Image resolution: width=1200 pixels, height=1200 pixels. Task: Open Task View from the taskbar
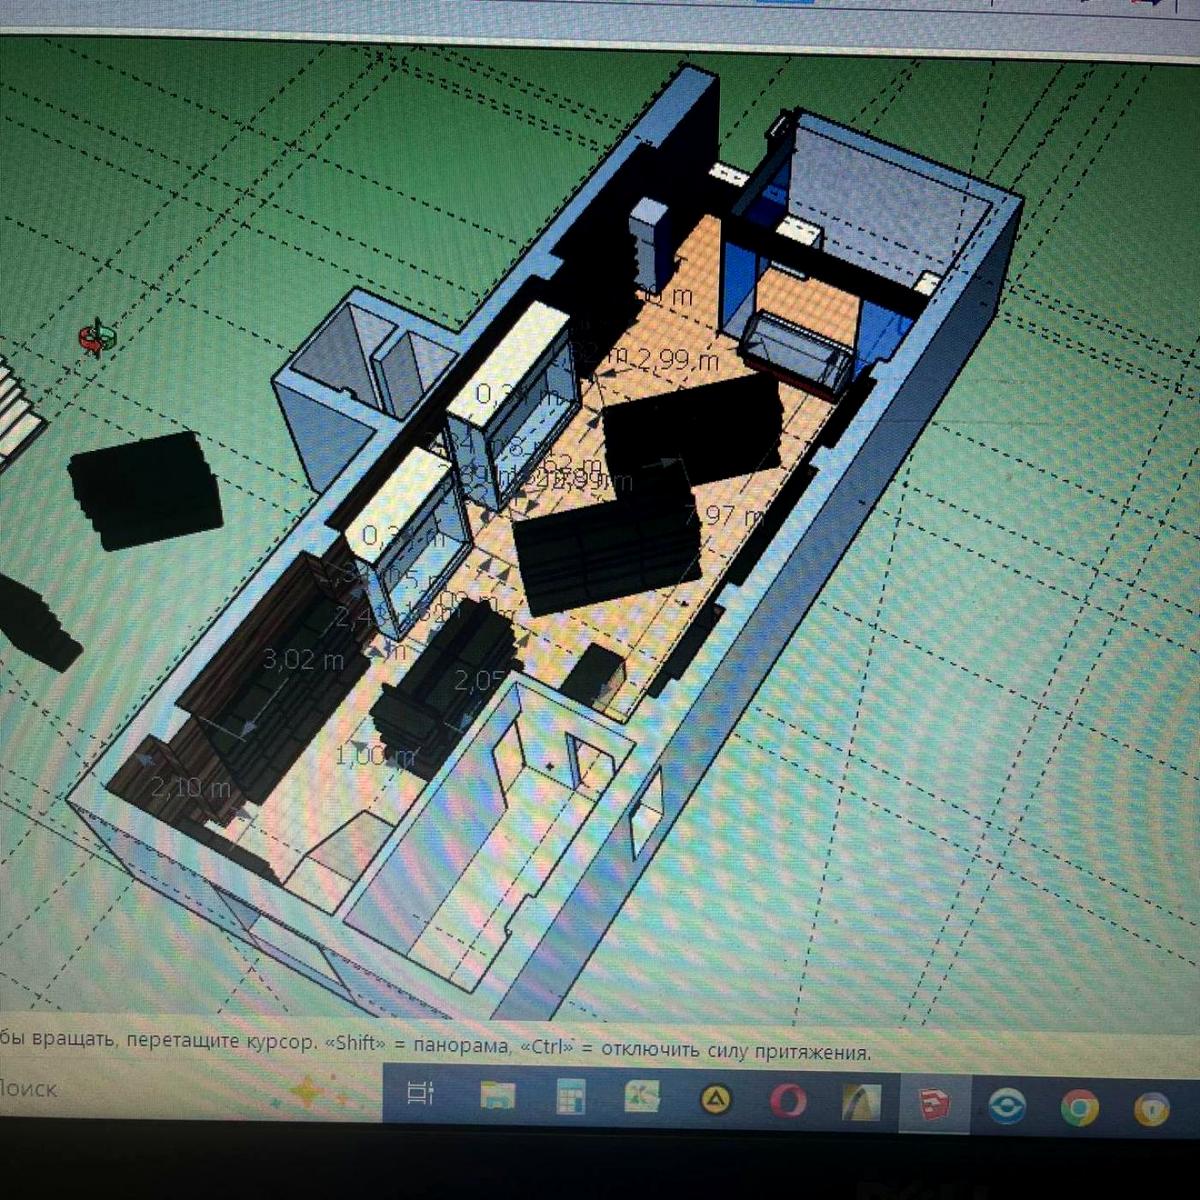coord(421,1096)
